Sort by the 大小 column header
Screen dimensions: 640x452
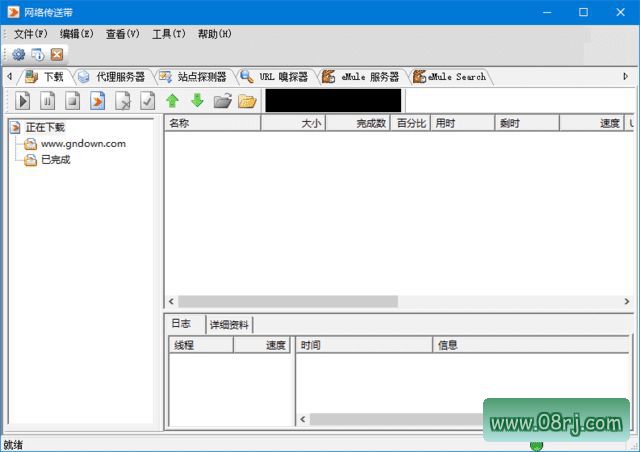pos(293,123)
